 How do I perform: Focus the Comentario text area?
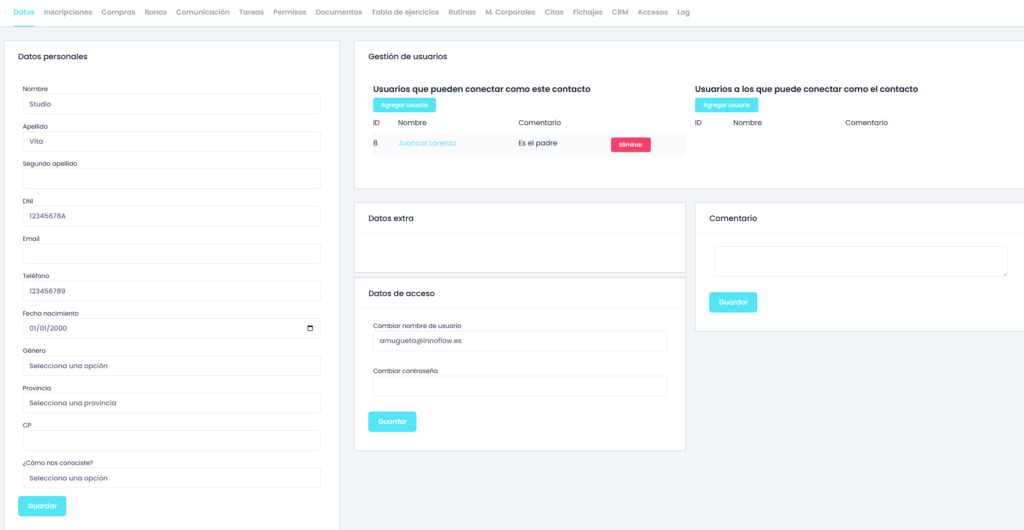pos(860,261)
